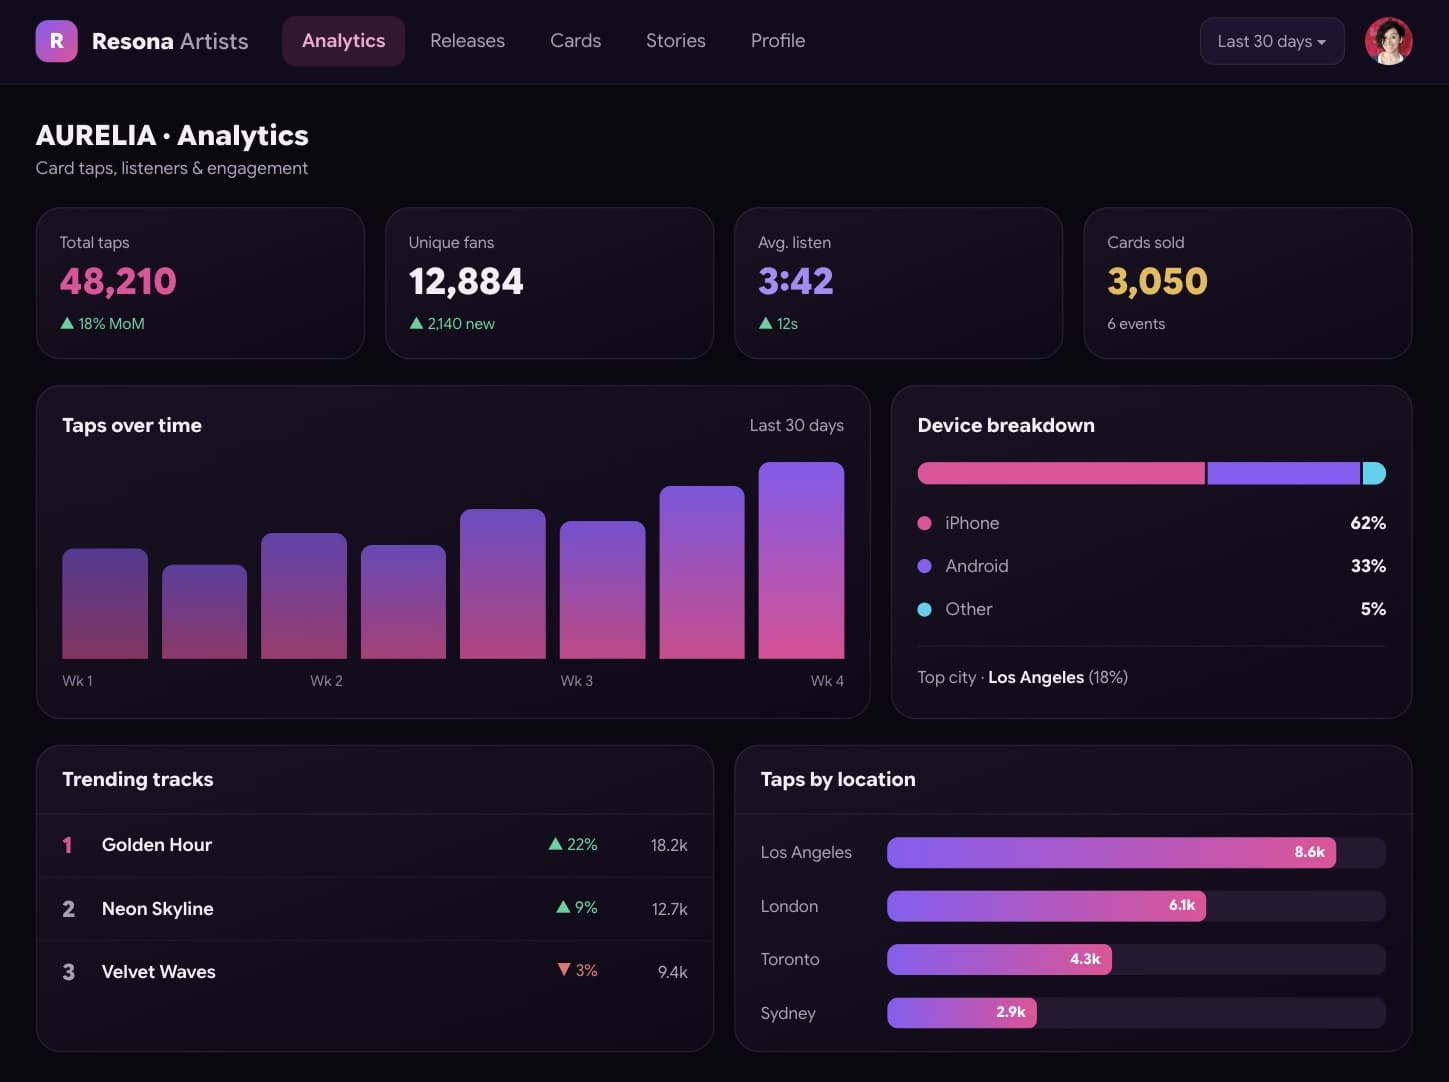Click the Device breakdown heading
Viewport: 1449px width, 1082px height.
1006,425
